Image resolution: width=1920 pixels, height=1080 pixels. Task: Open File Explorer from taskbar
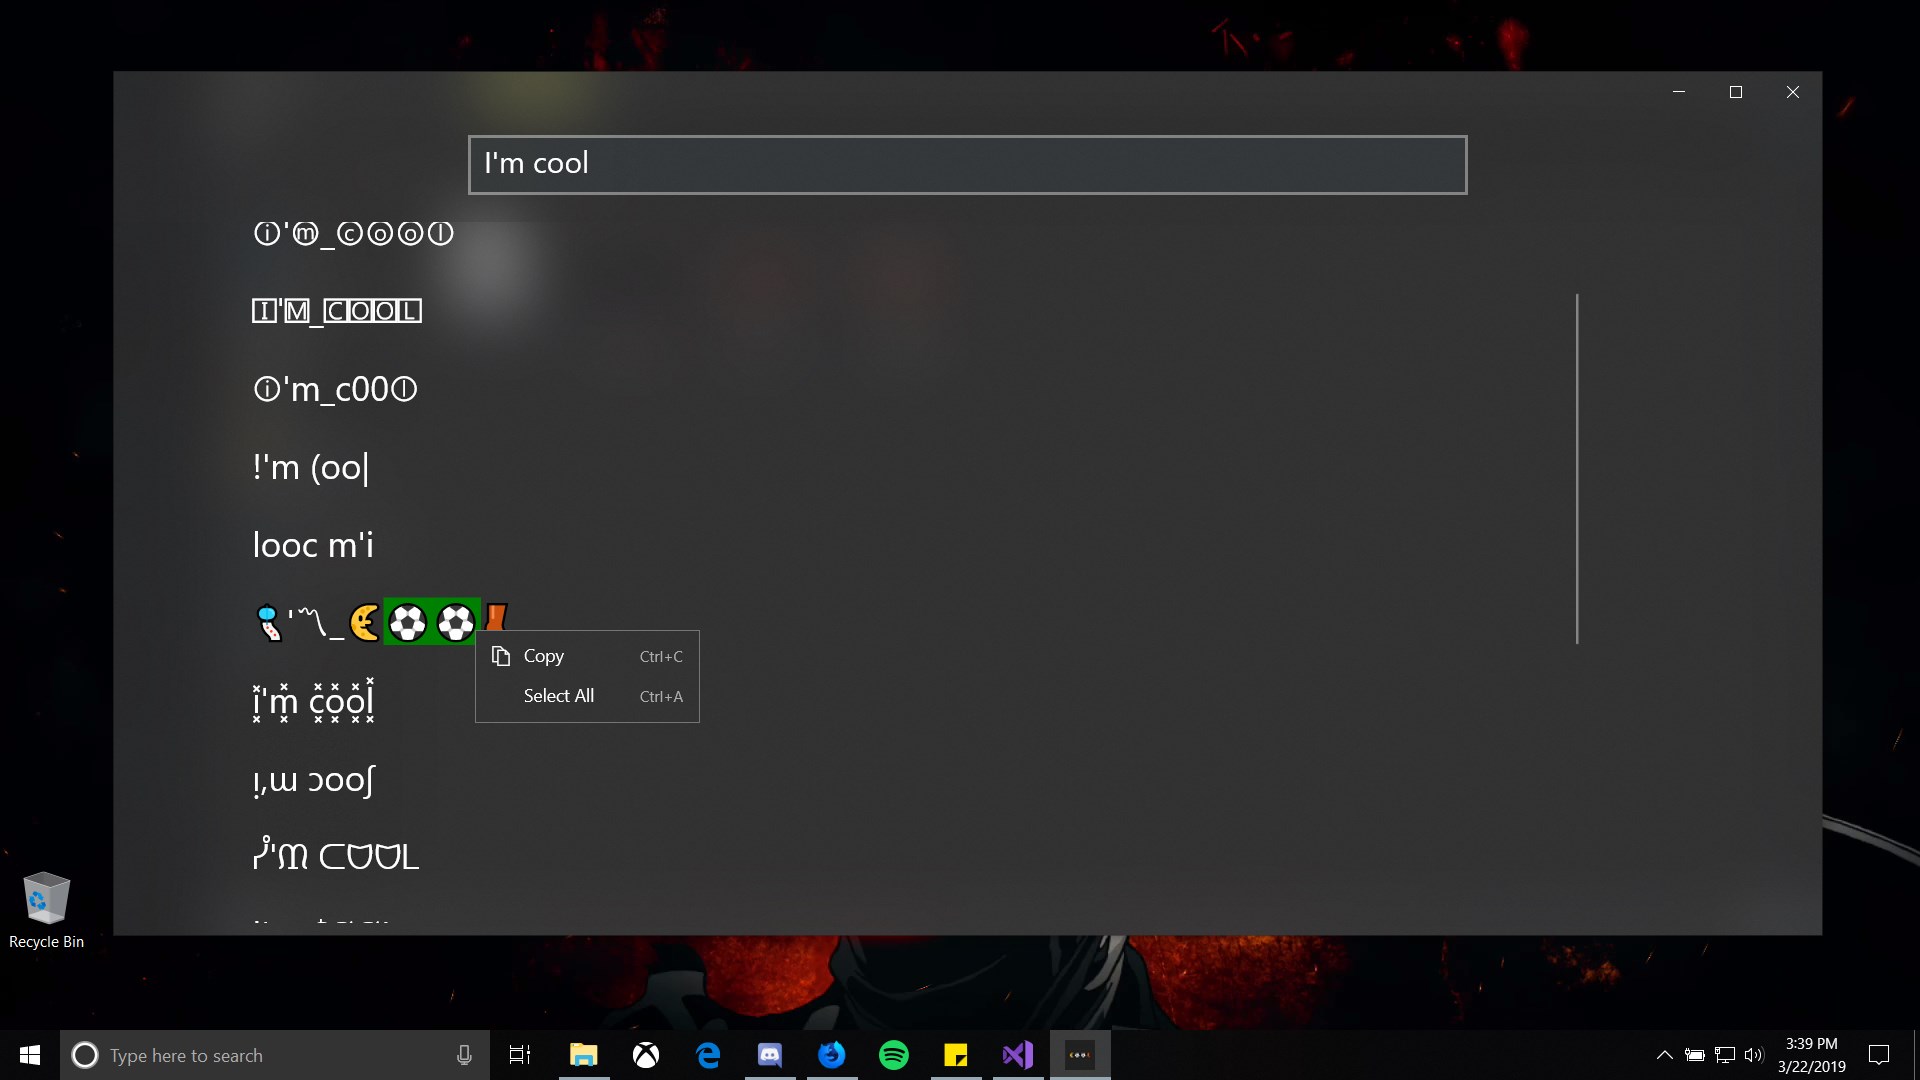[583, 1055]
